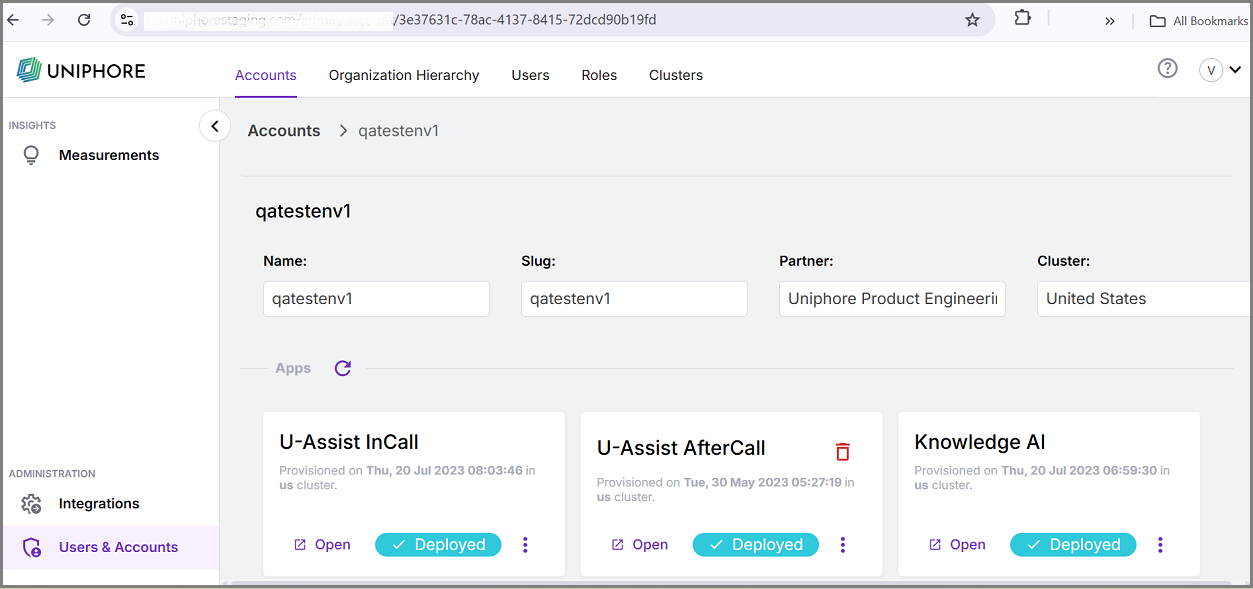Click Deployed status on Knowledge AI
1253x589 pixels.
pyautogui.click(x=1073, y=545)
